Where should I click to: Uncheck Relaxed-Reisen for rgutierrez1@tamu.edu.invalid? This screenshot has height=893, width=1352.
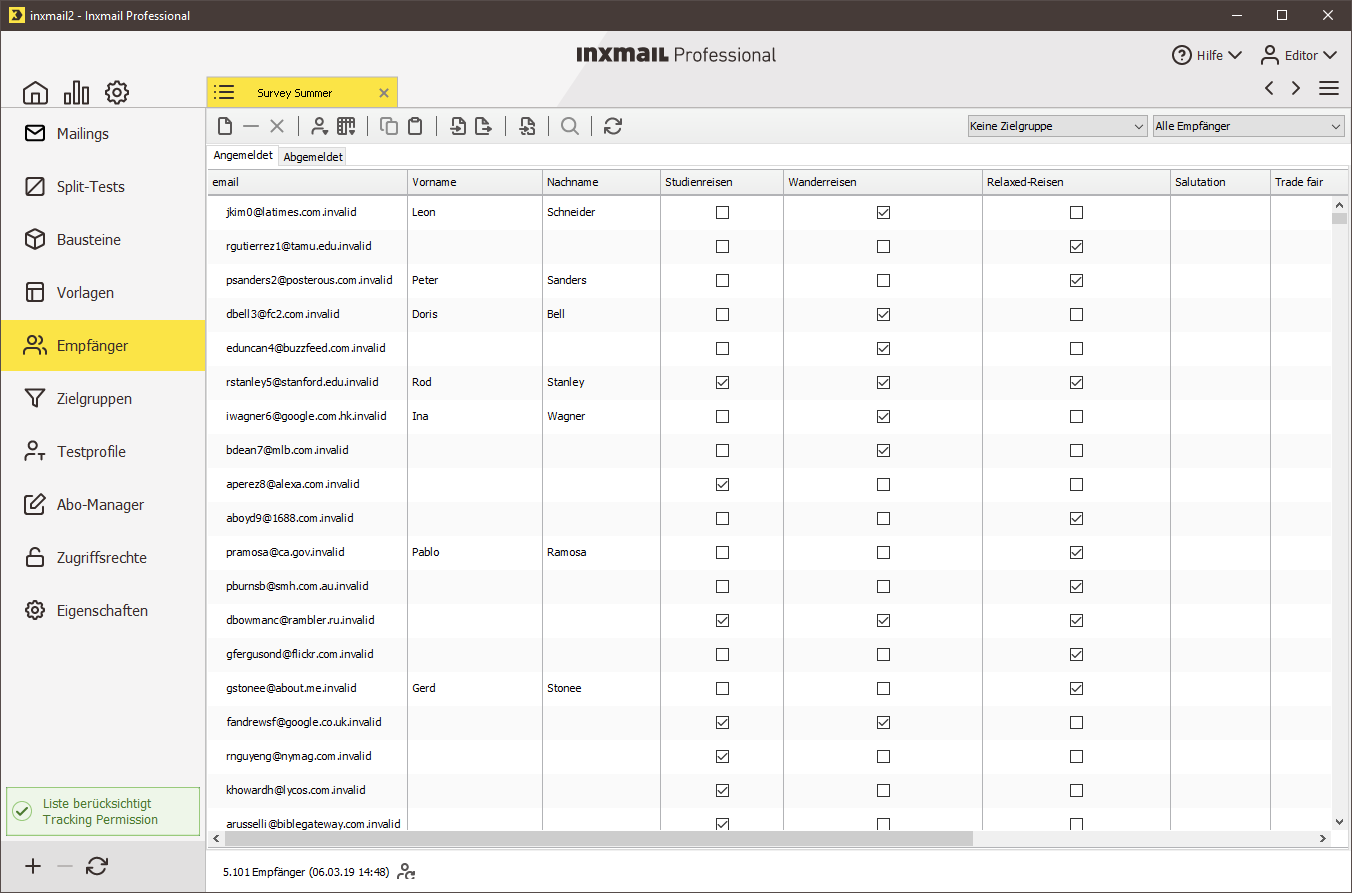coord(1076,246)
